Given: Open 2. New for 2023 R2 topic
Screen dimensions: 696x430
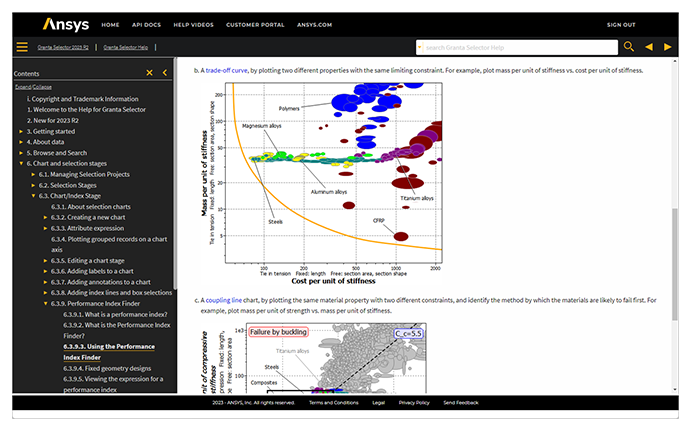Looking at the screenshot, I should point(52,120).
